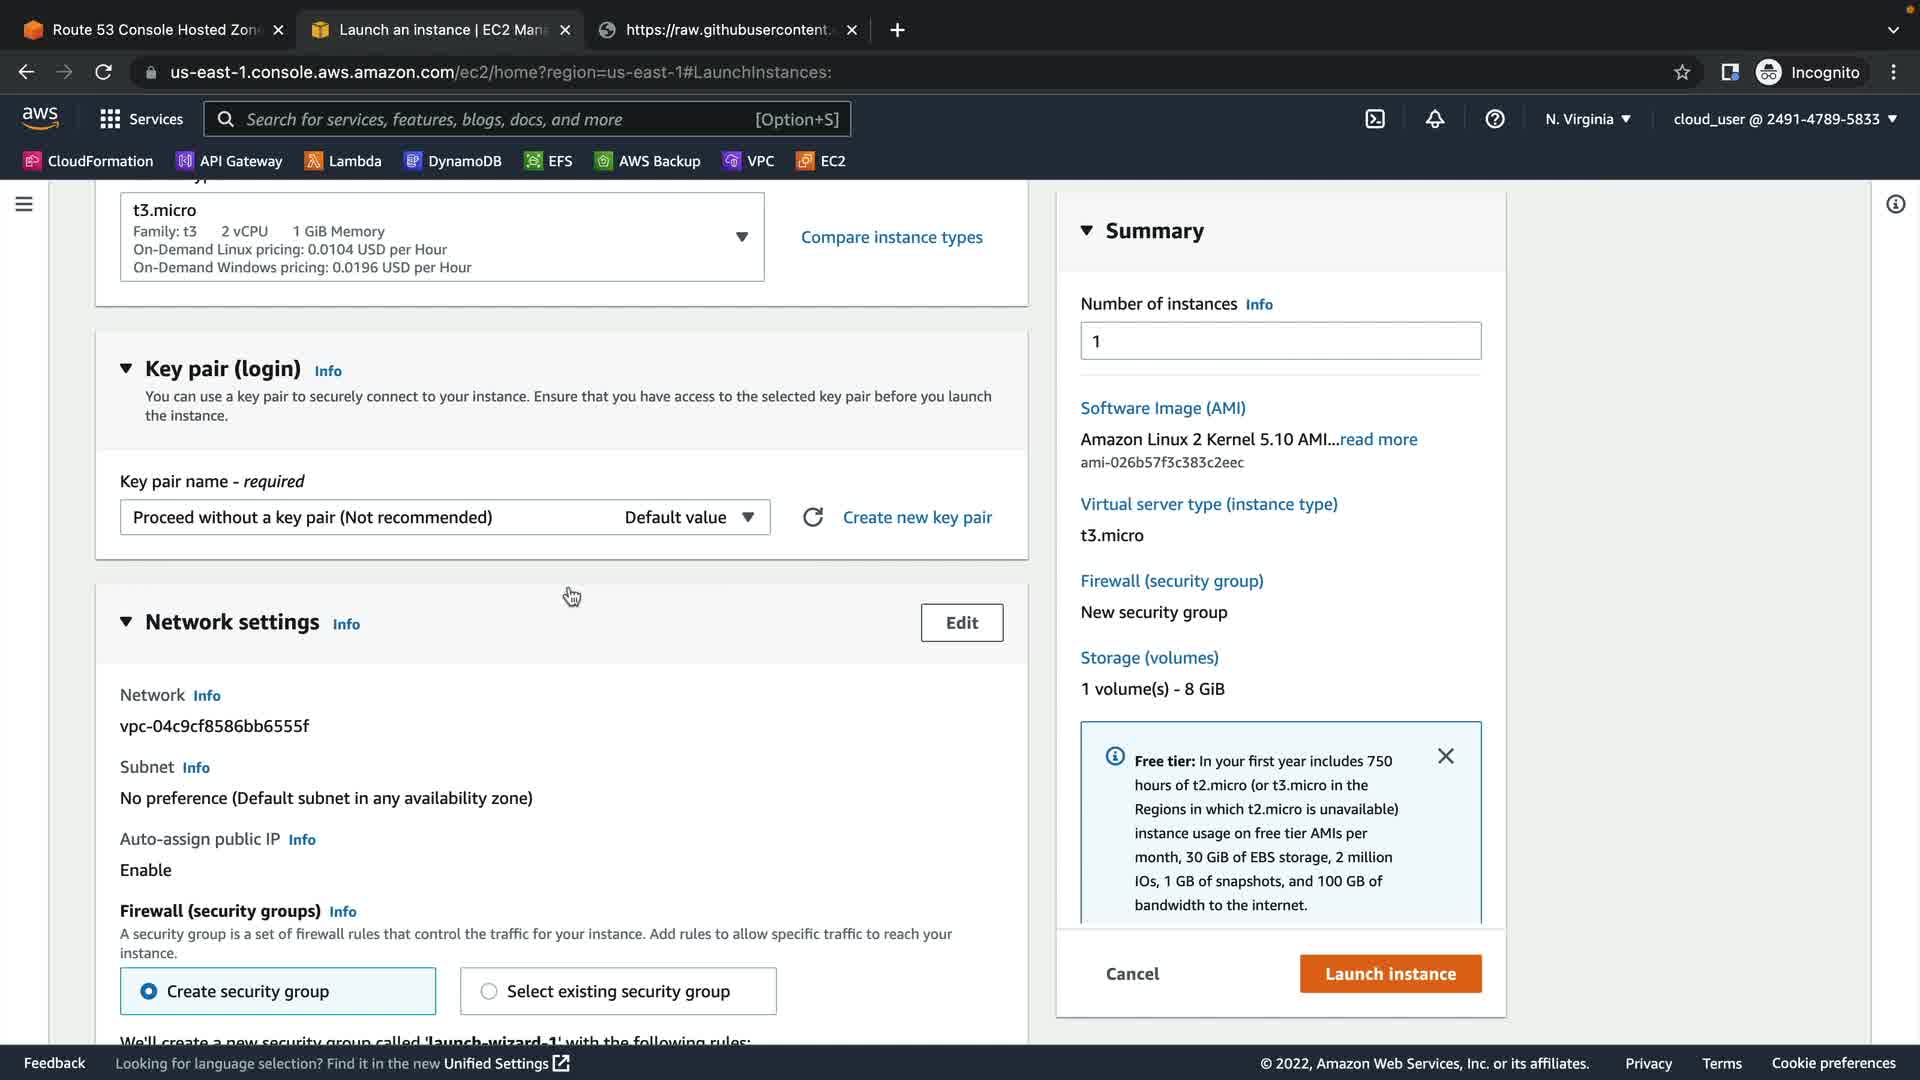The width and height of the screenshot is (1920, 1080).
Task: Refresh key pair list icon
Action: 813,517
